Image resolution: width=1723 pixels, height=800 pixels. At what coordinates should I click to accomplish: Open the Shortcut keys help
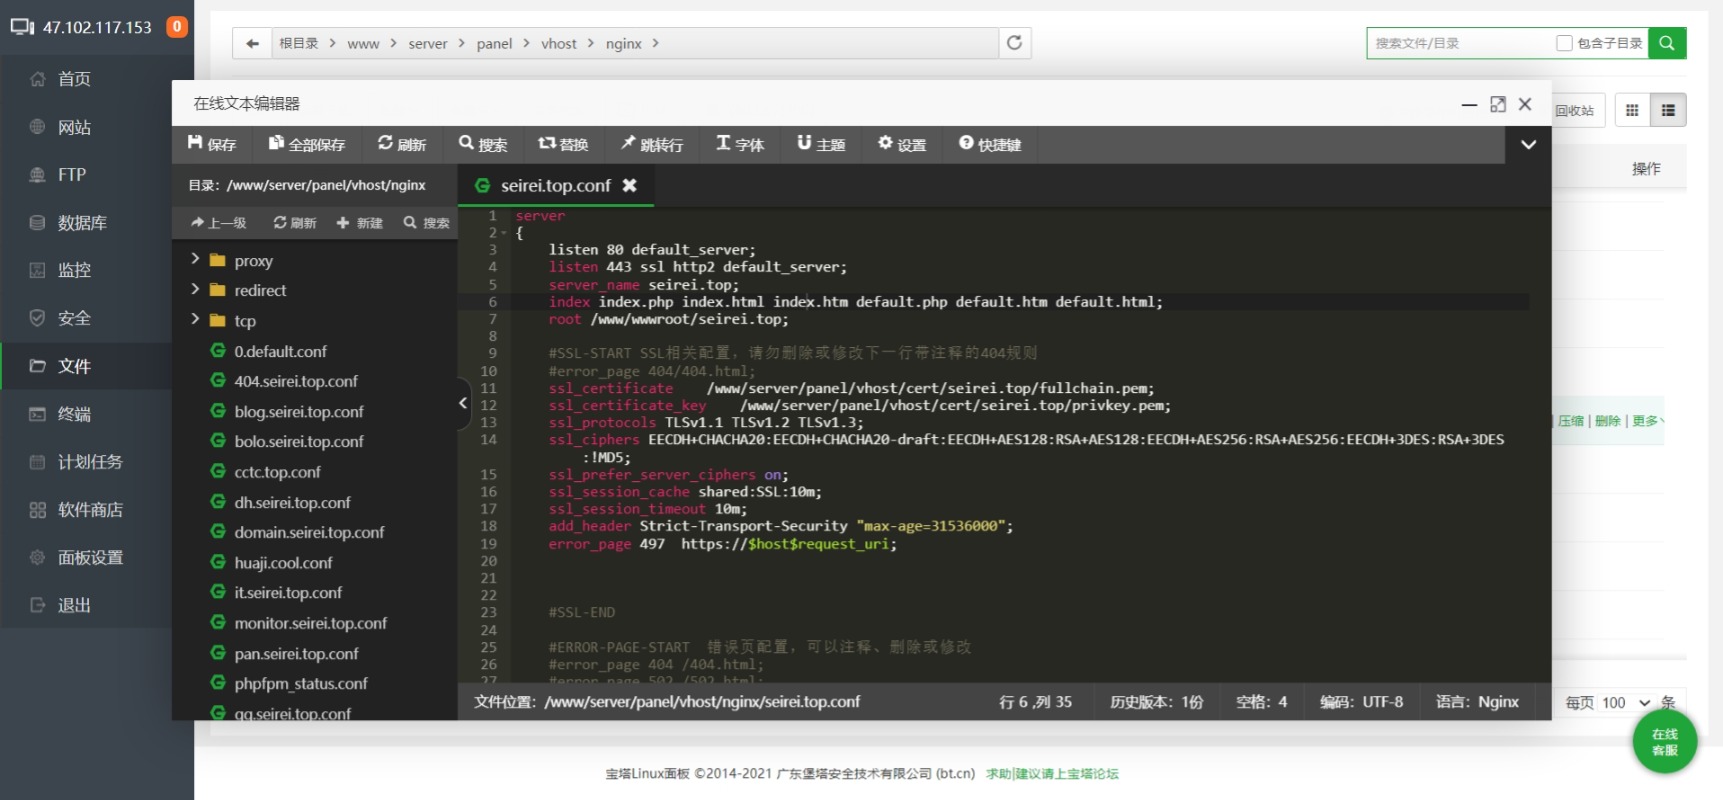(x=989, y=144)
